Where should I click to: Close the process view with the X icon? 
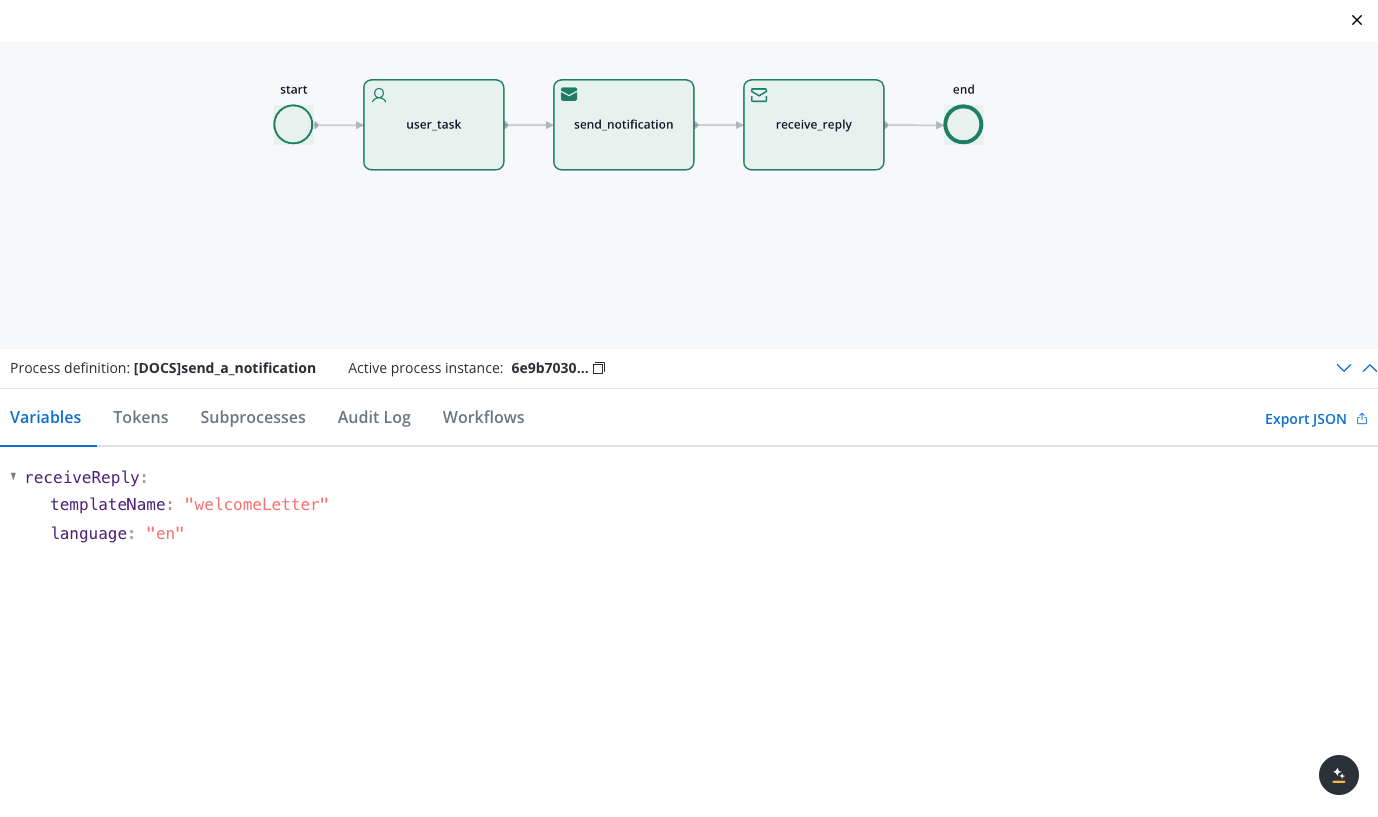[x=1356, y=20]
